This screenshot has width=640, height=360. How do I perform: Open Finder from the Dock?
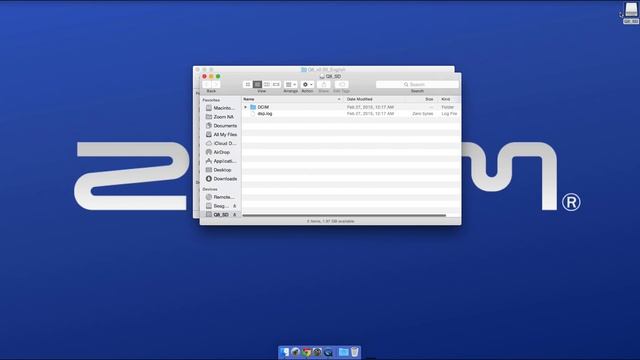click(x=284, y=352)
